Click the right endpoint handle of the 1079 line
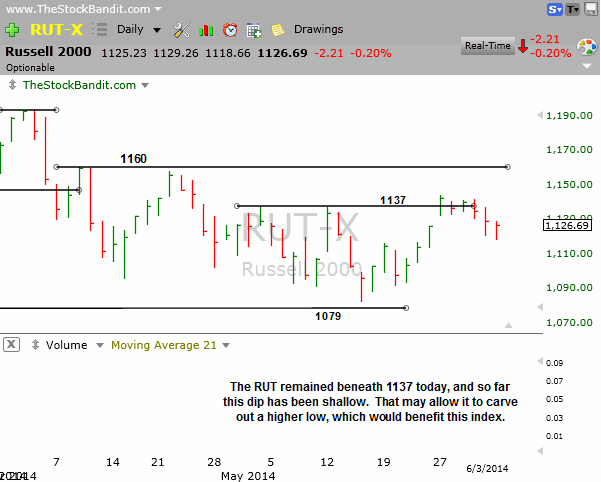The height and width of the screenshot is (482, 601). (406, 308)
